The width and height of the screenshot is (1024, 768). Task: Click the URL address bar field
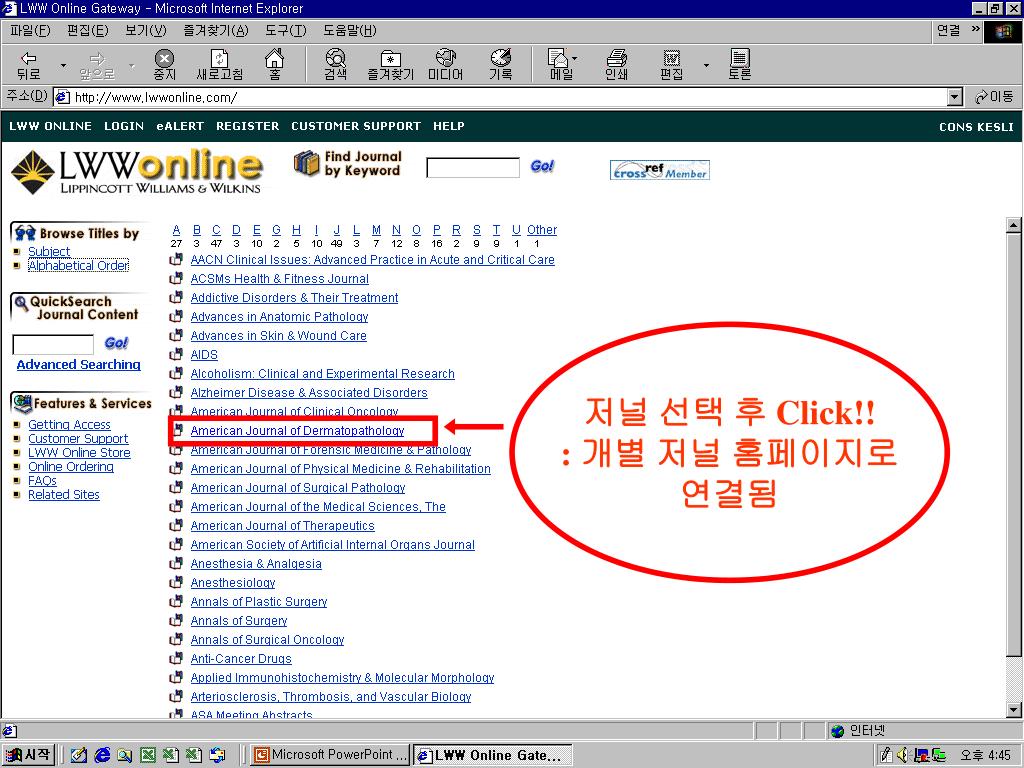tap(500, 97)
